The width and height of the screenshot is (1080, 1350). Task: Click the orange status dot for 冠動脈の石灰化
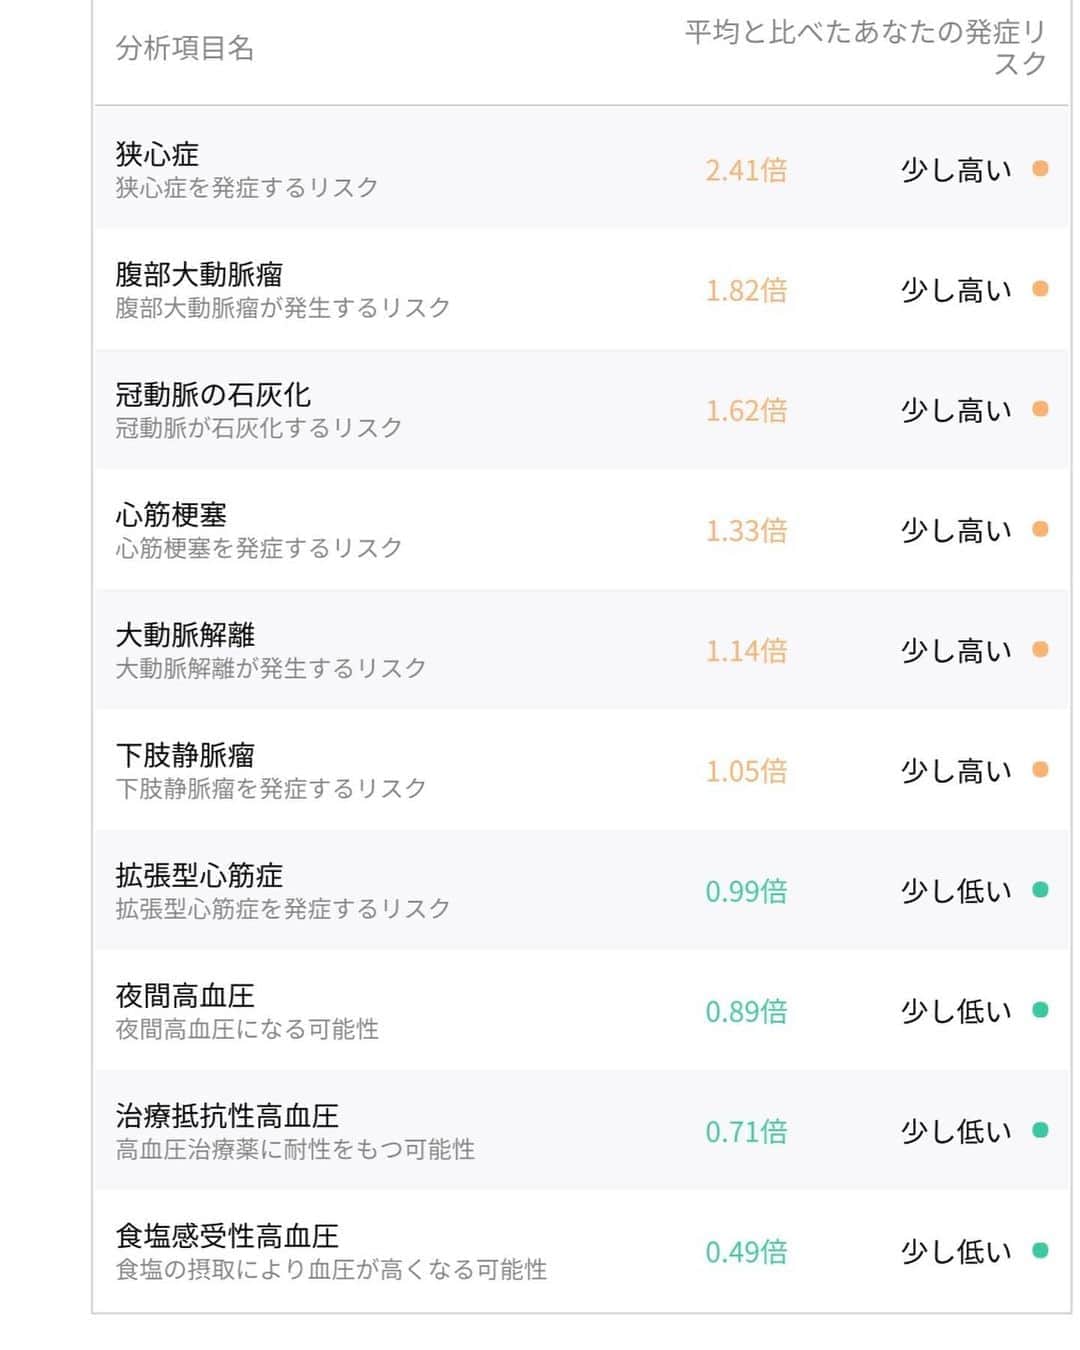point(1040,409)
